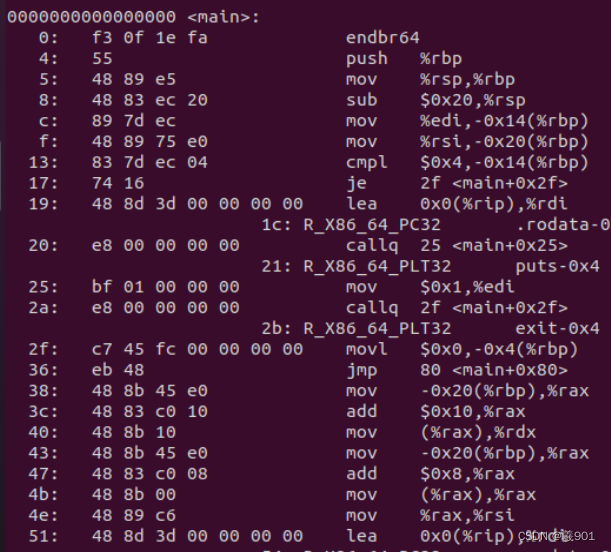This screenshot has height=552, width=611.
Task: Click the mov %rax,%rsi instruction
Action: (x=430, y=515)
